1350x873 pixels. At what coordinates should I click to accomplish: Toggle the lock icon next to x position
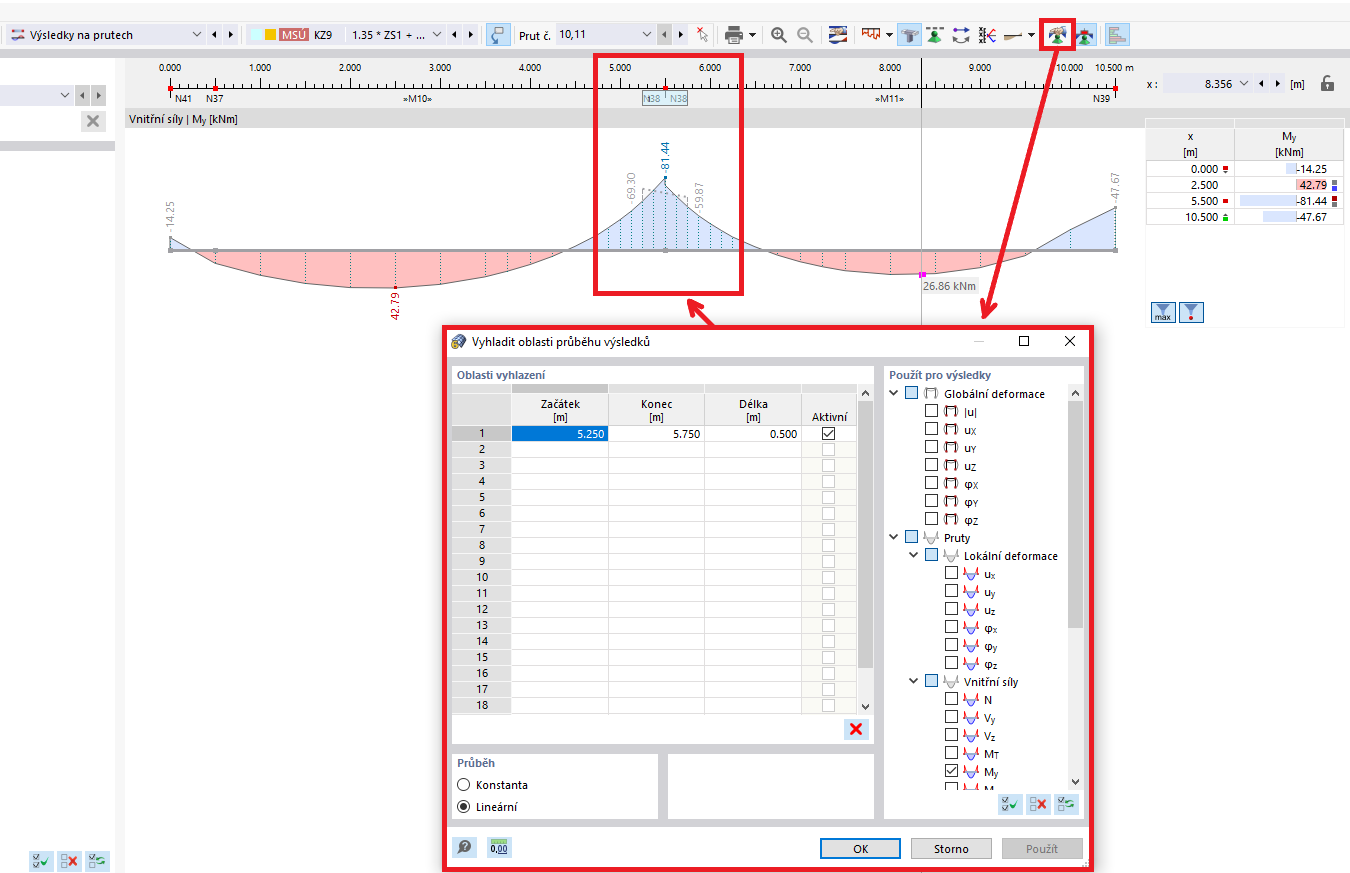coord(1327,84)
